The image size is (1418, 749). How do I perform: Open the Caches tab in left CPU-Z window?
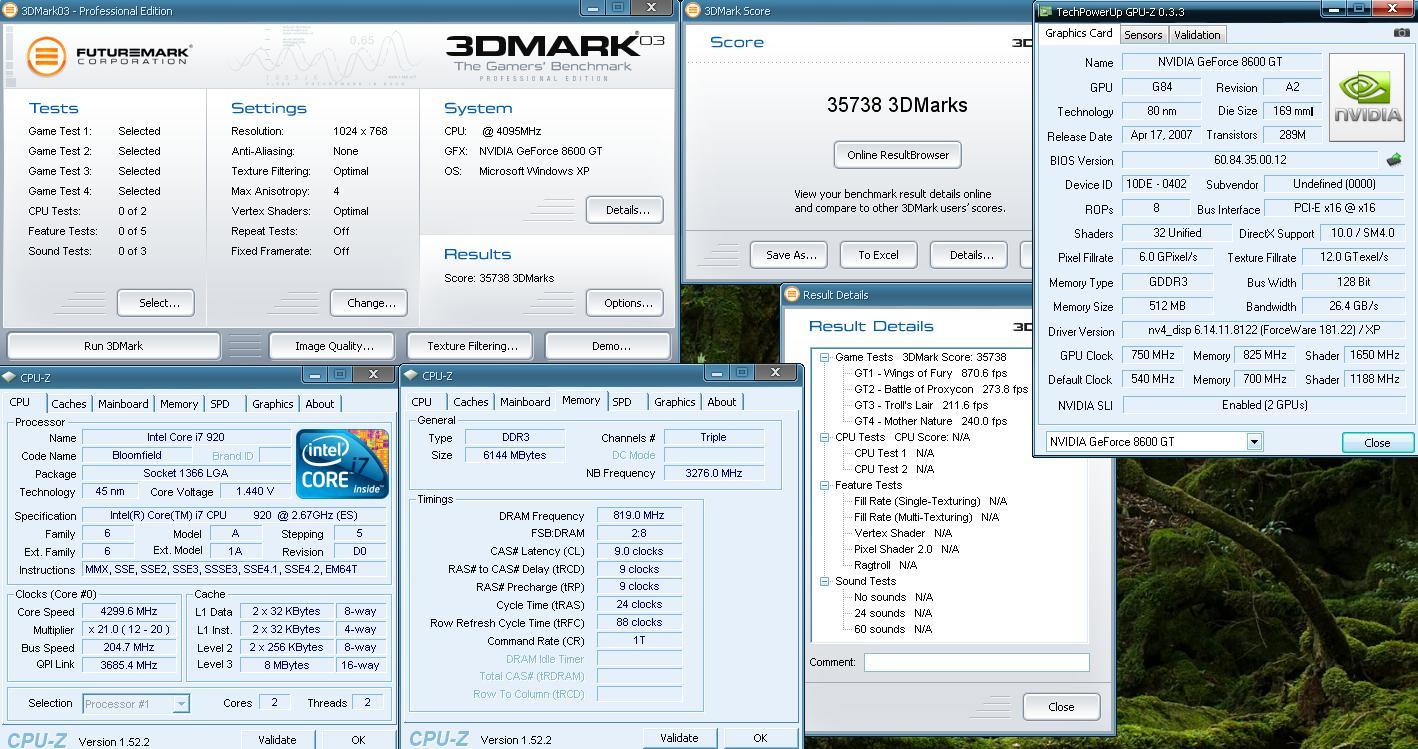pos(69,404)
